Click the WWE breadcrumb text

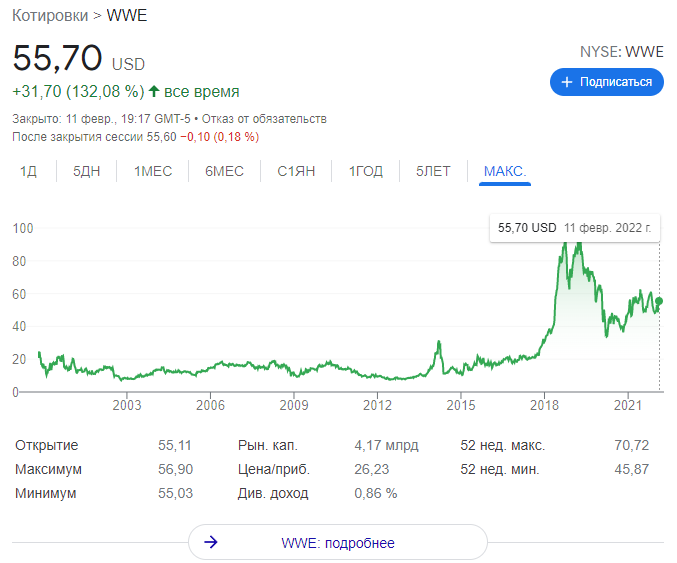[x=127, y=16]
